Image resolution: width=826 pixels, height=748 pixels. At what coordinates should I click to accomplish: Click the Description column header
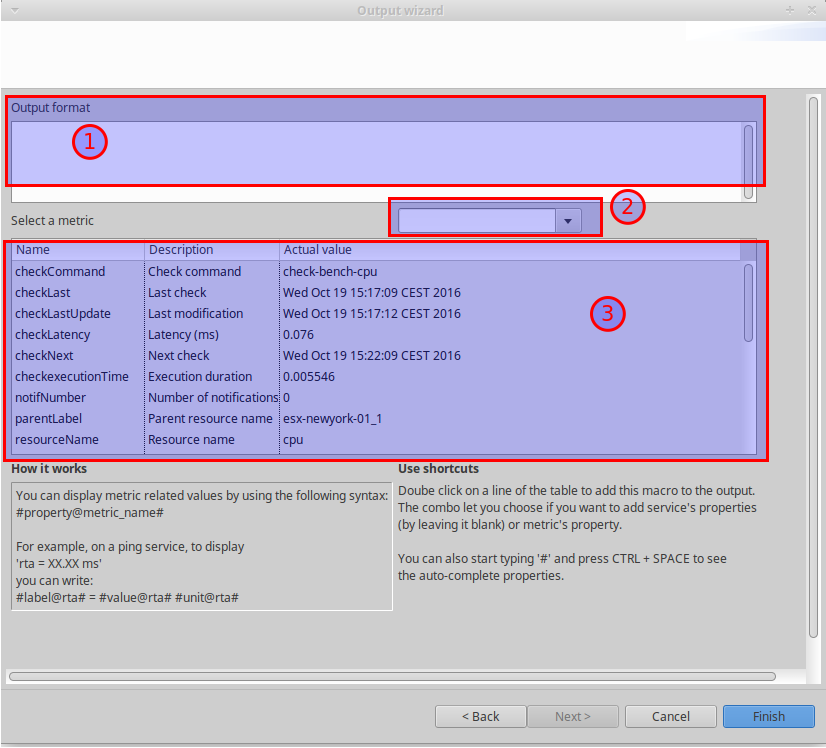[210, 249]
